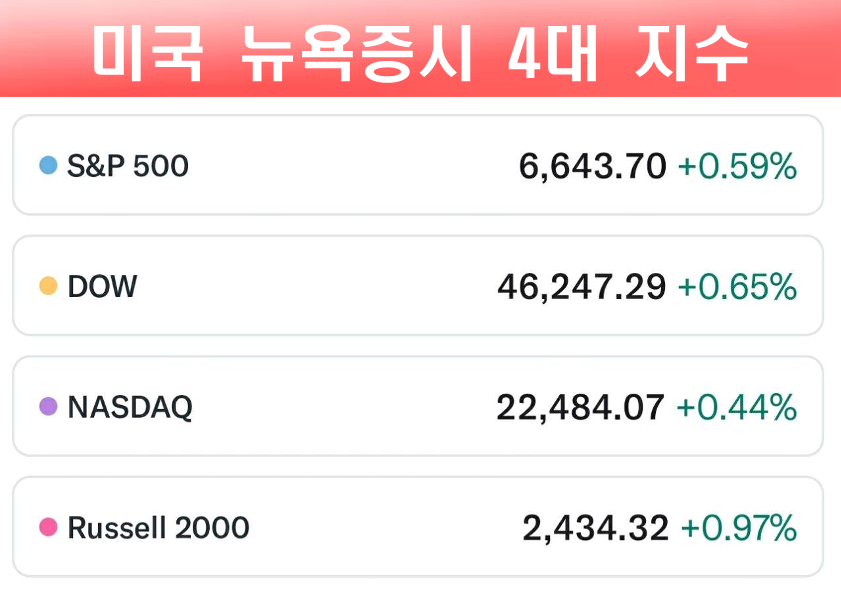This screenshot has height=595, width=841.
Task: Select the S&P 500 index label
Action: tap(127, 166)
